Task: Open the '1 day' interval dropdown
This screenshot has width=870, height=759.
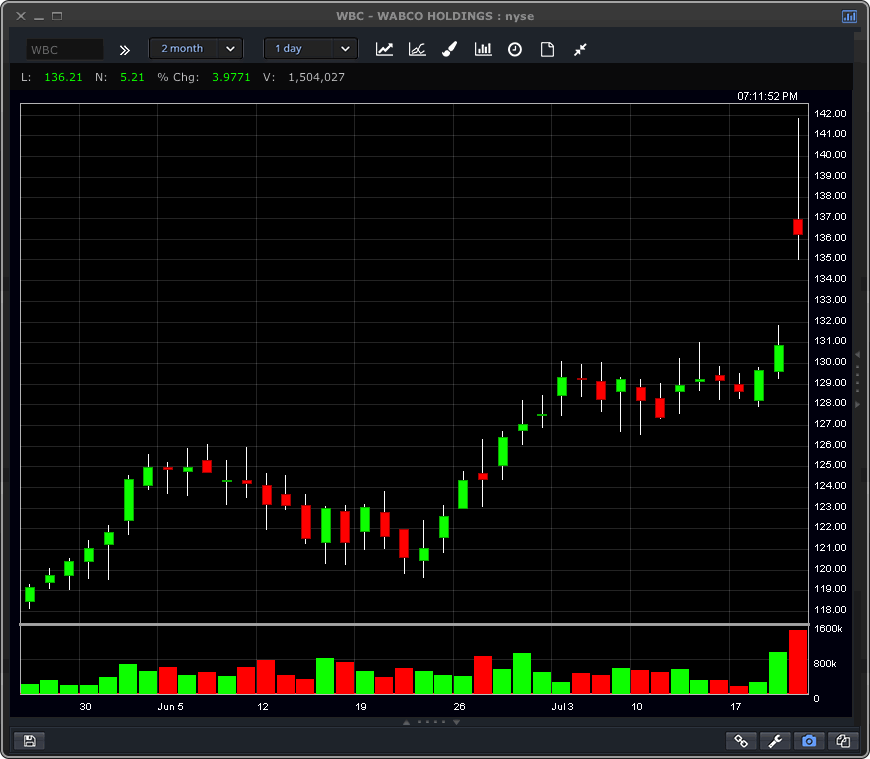Action: (310, 49)
